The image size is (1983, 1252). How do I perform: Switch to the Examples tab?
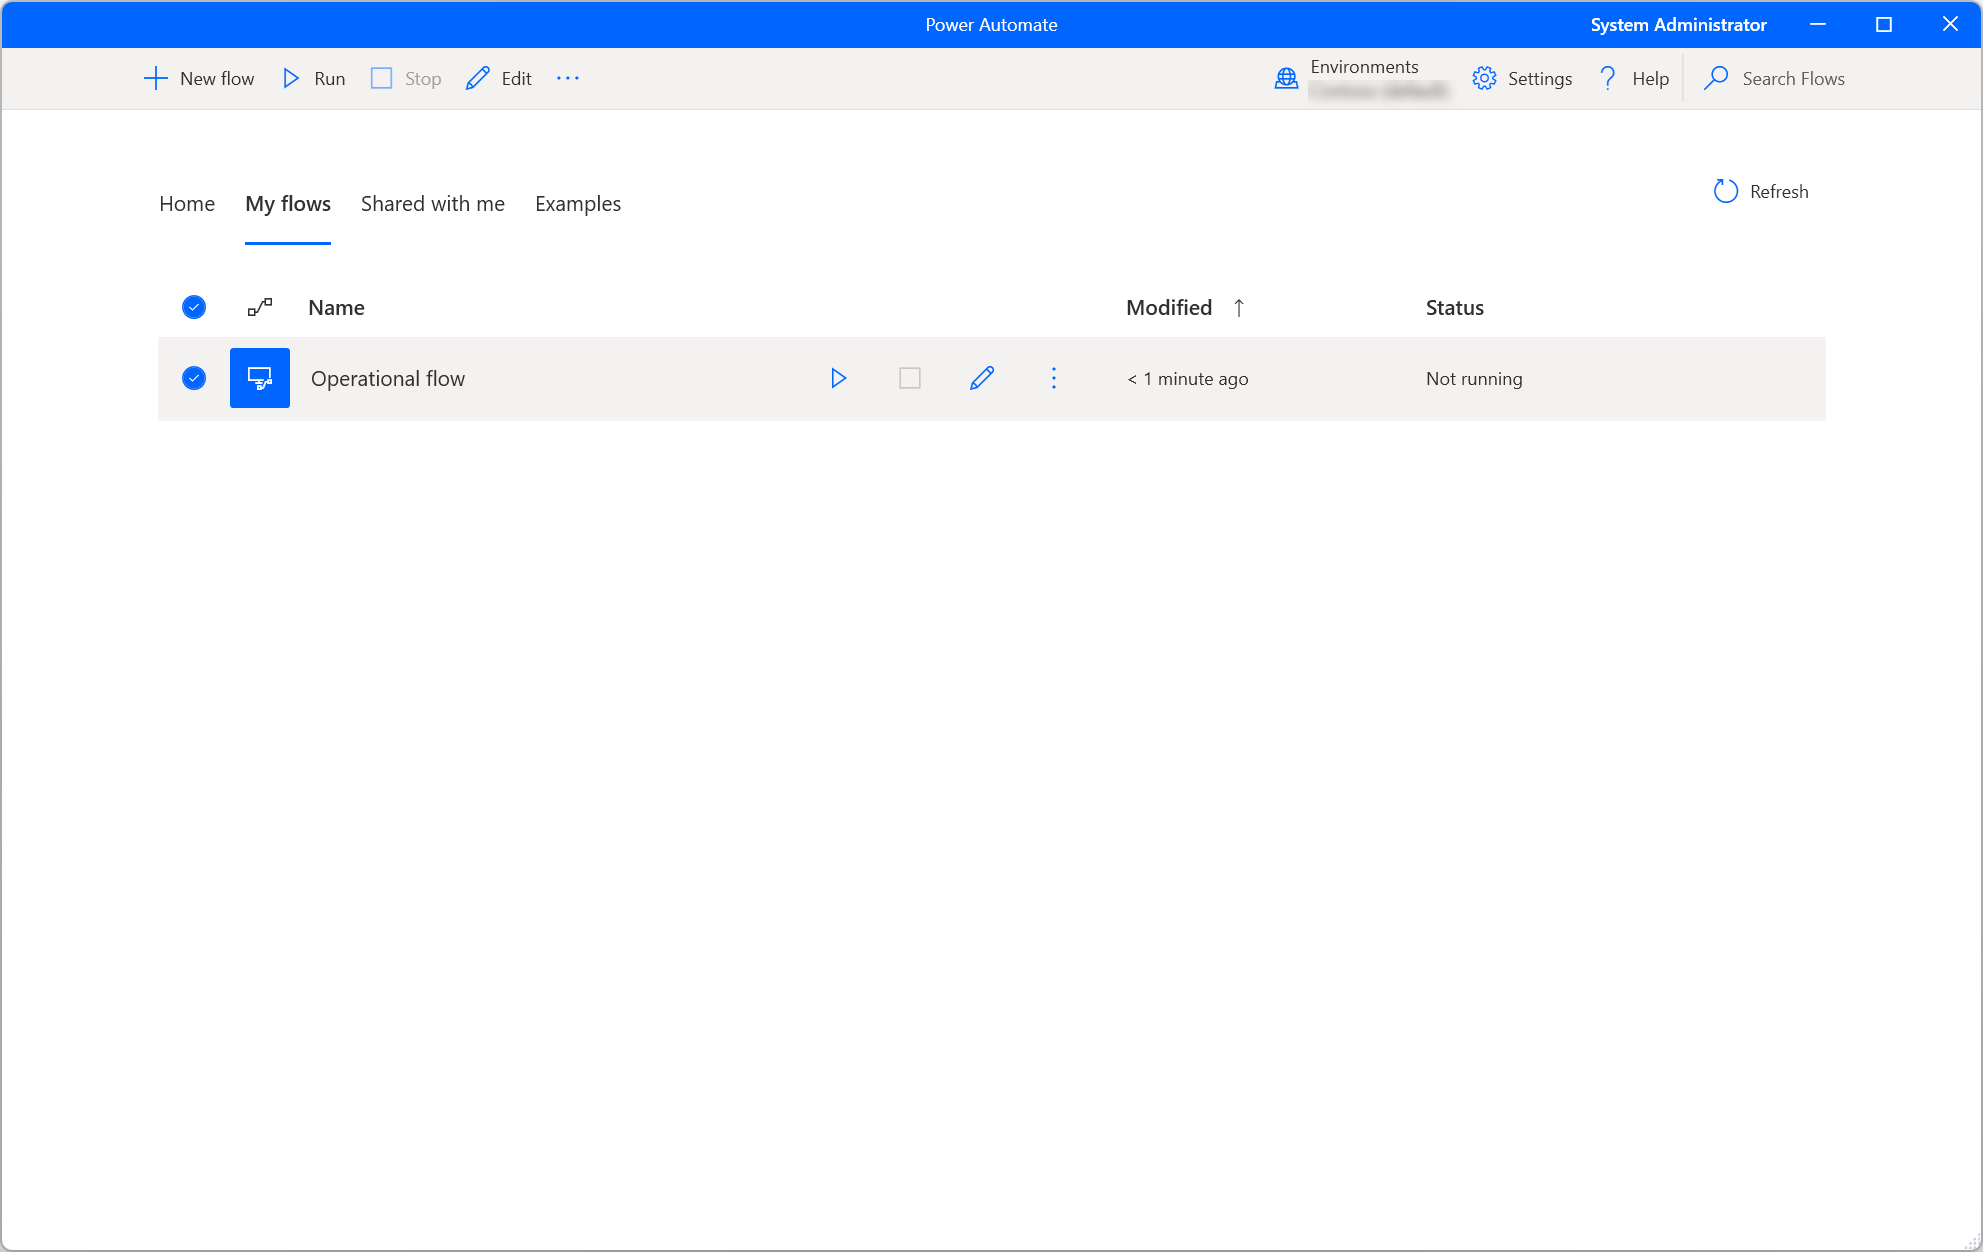578,203
